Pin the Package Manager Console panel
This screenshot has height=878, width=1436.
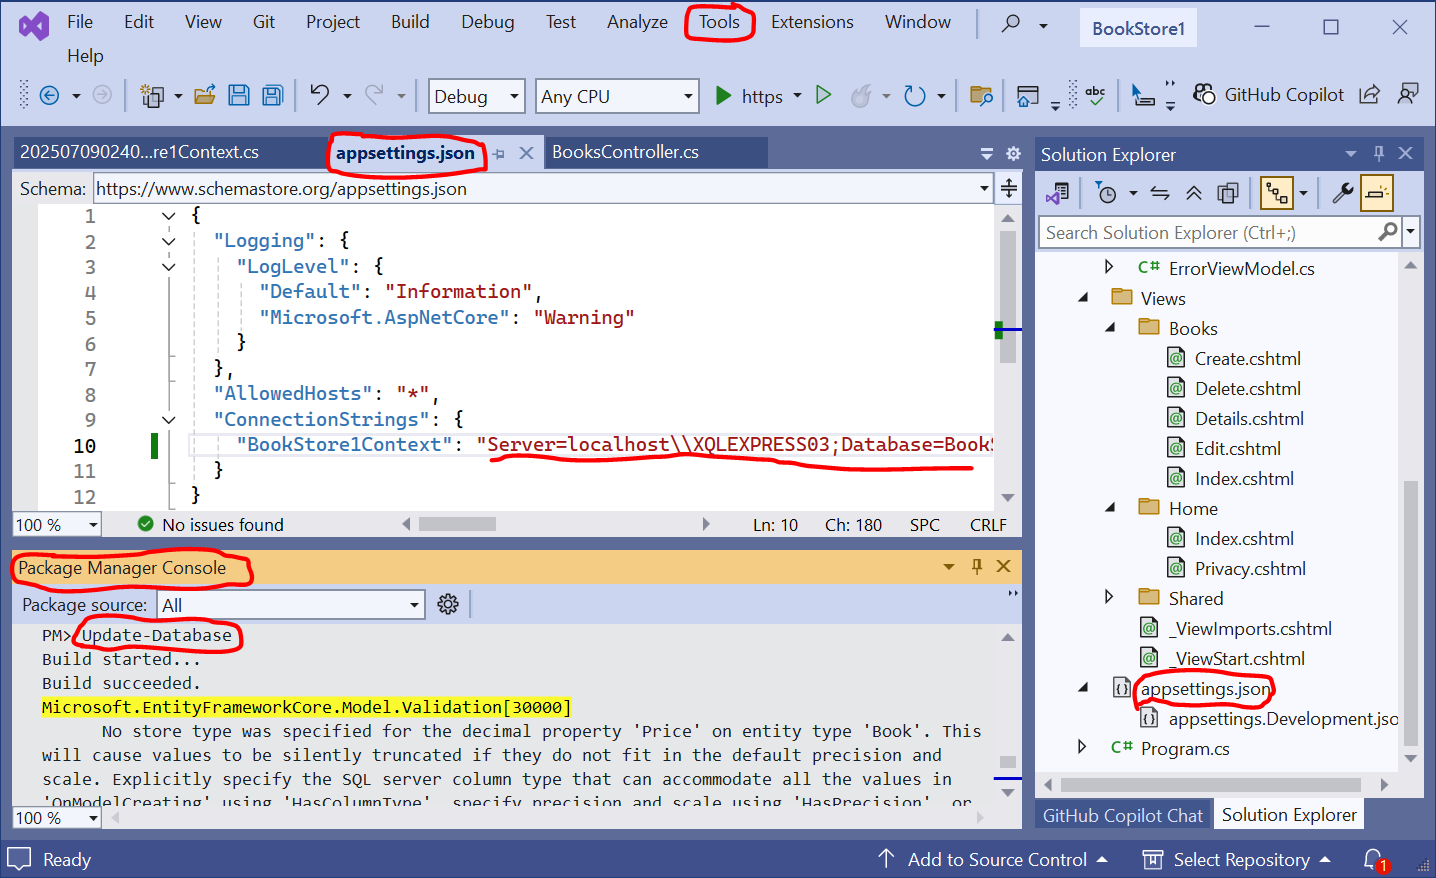point(977,567)
